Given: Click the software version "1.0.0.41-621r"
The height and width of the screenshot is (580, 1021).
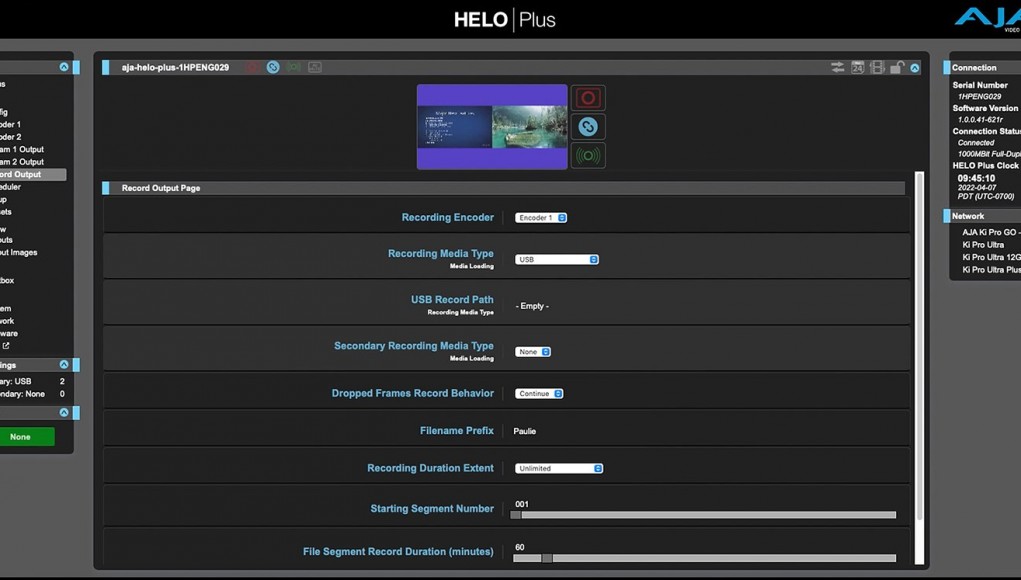Looking at the screenshot, I should pyautogui.click(x=980, y=120).
